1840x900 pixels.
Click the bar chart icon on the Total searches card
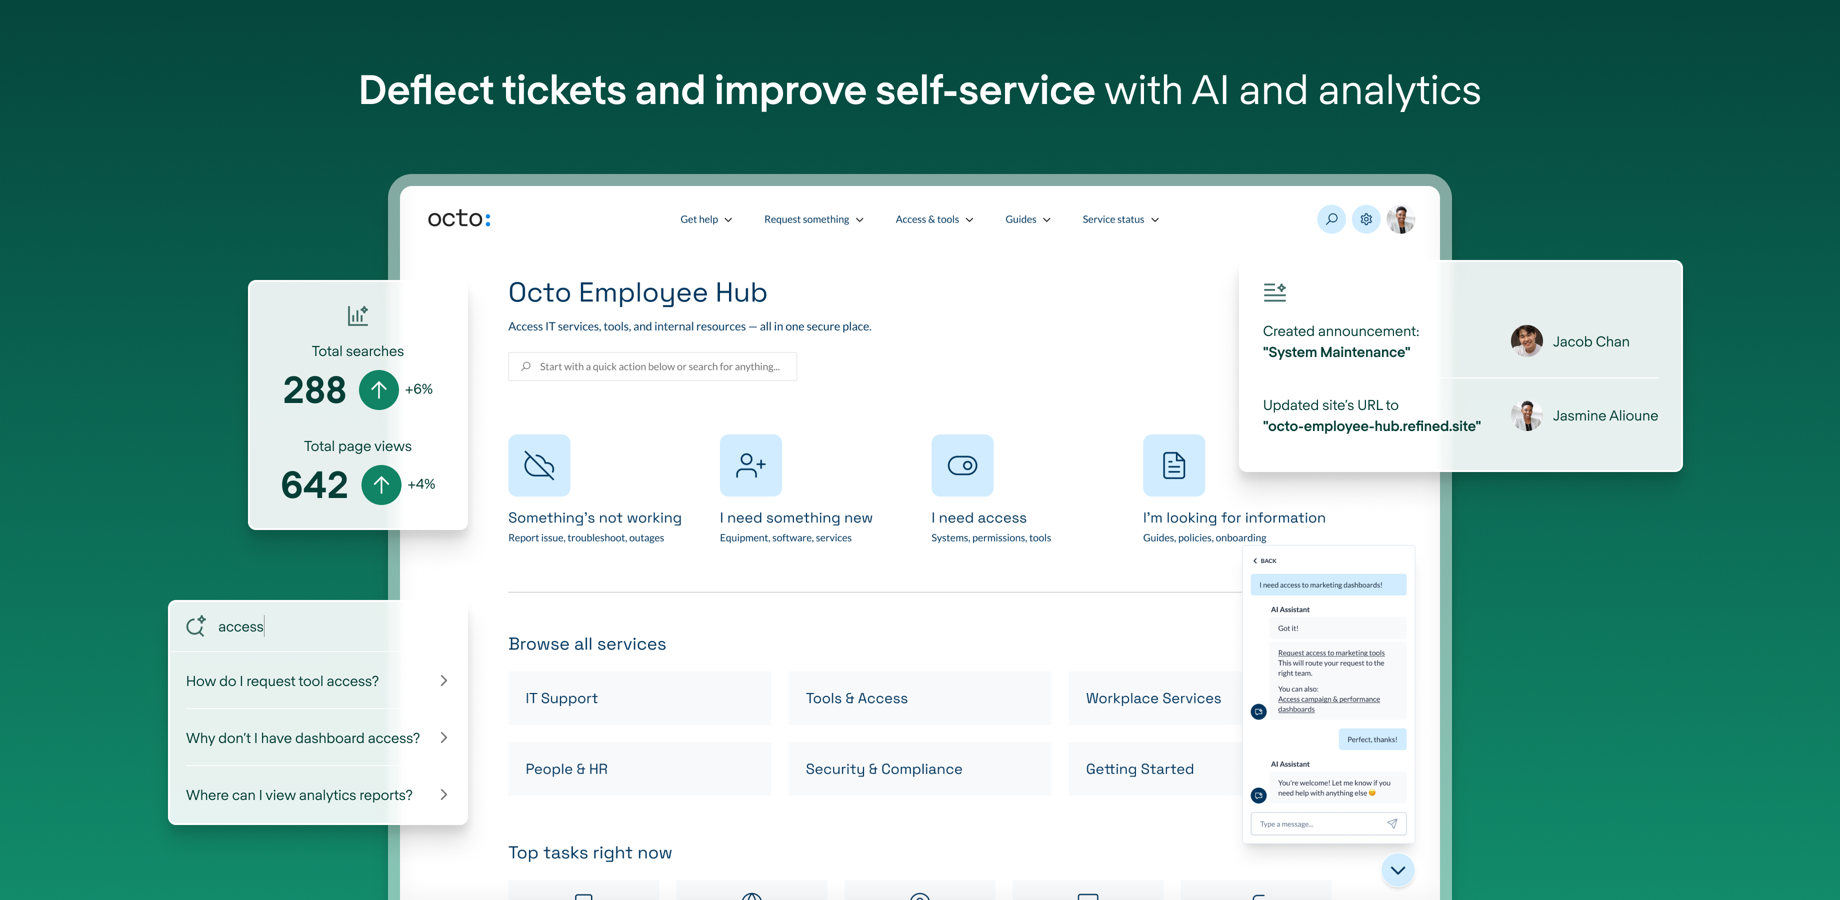[357, 315]
